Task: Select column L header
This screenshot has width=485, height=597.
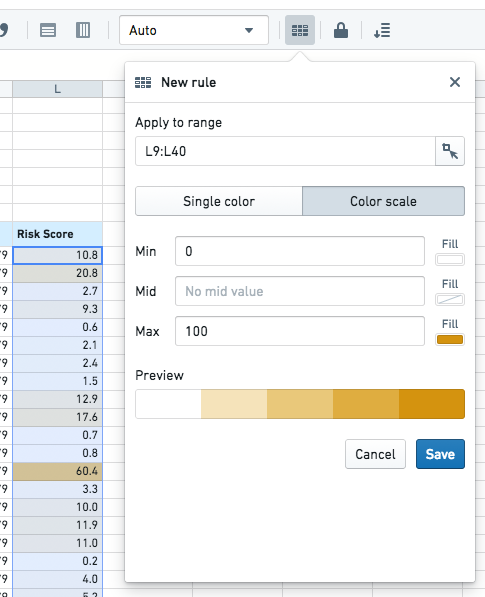Action: pos(57,89)
